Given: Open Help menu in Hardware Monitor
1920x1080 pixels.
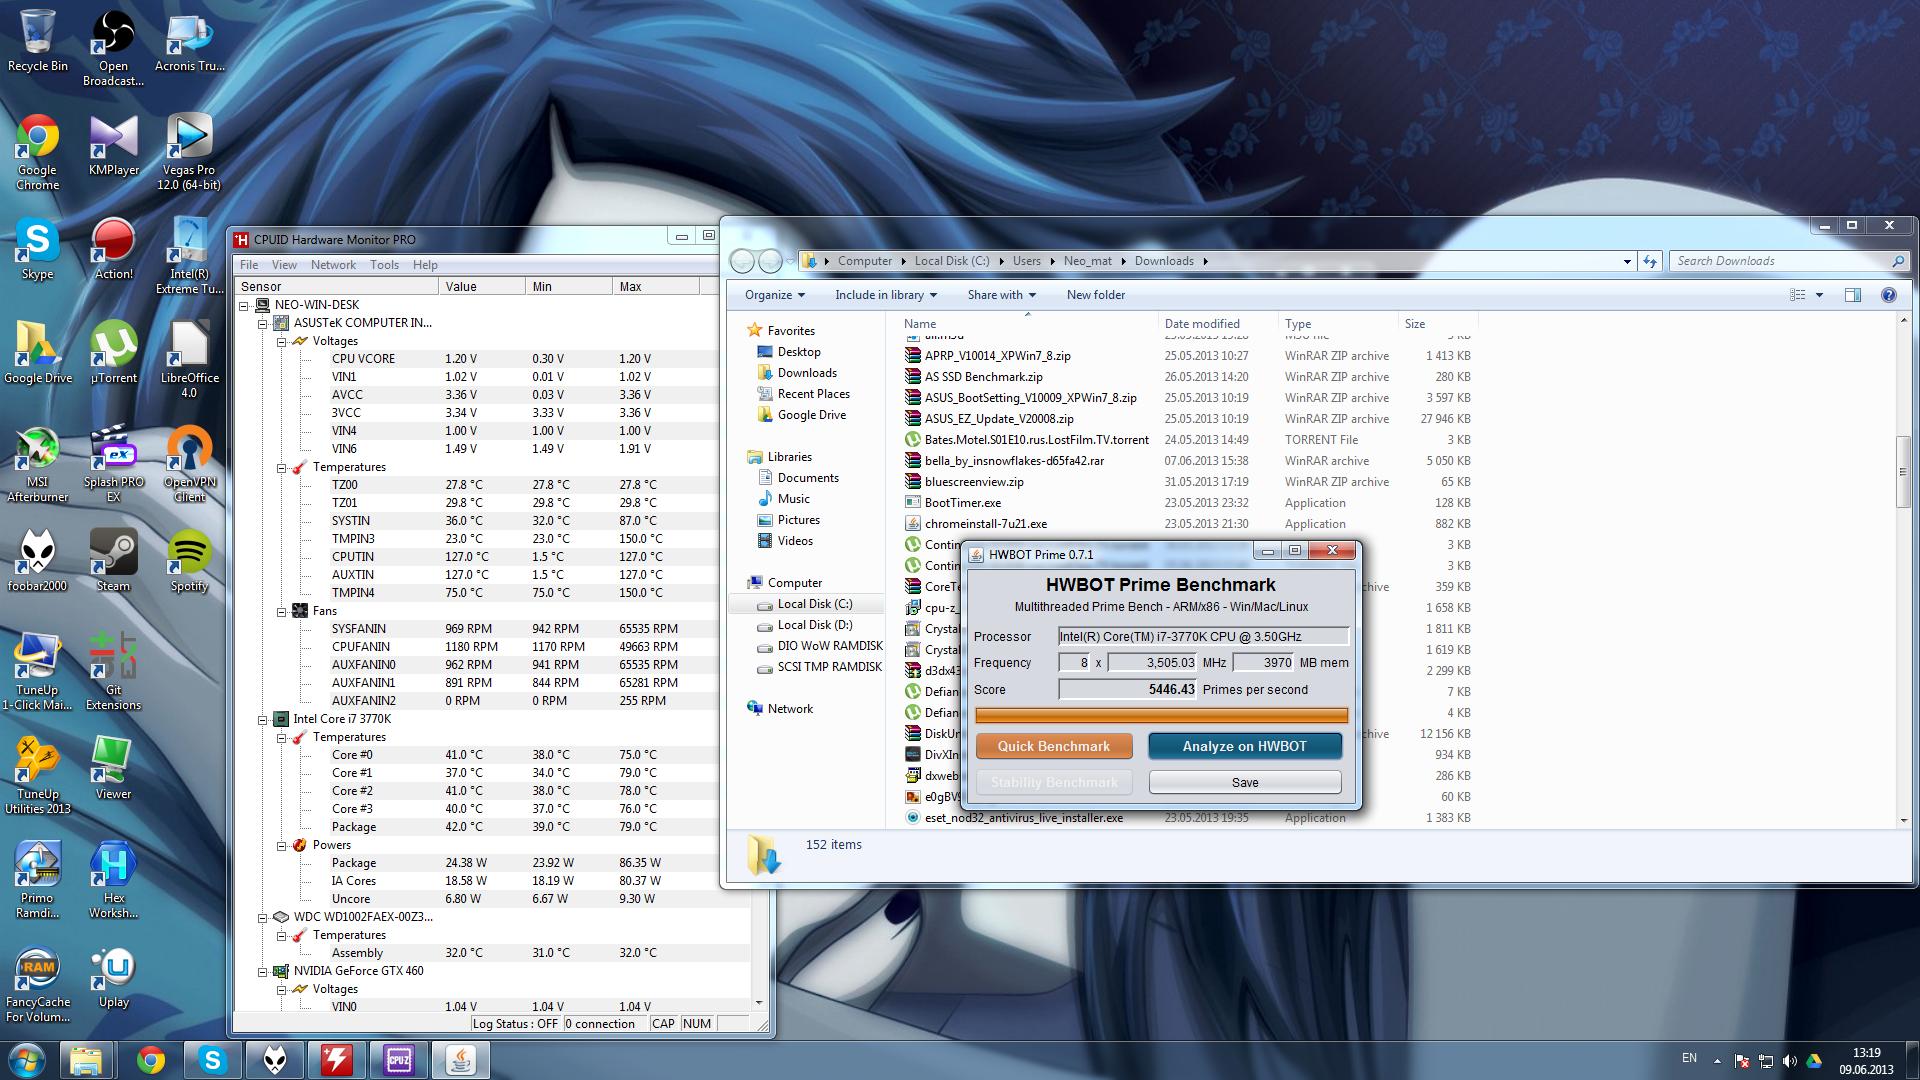Looking at the screenshot, I should click(x=425, y=265).
